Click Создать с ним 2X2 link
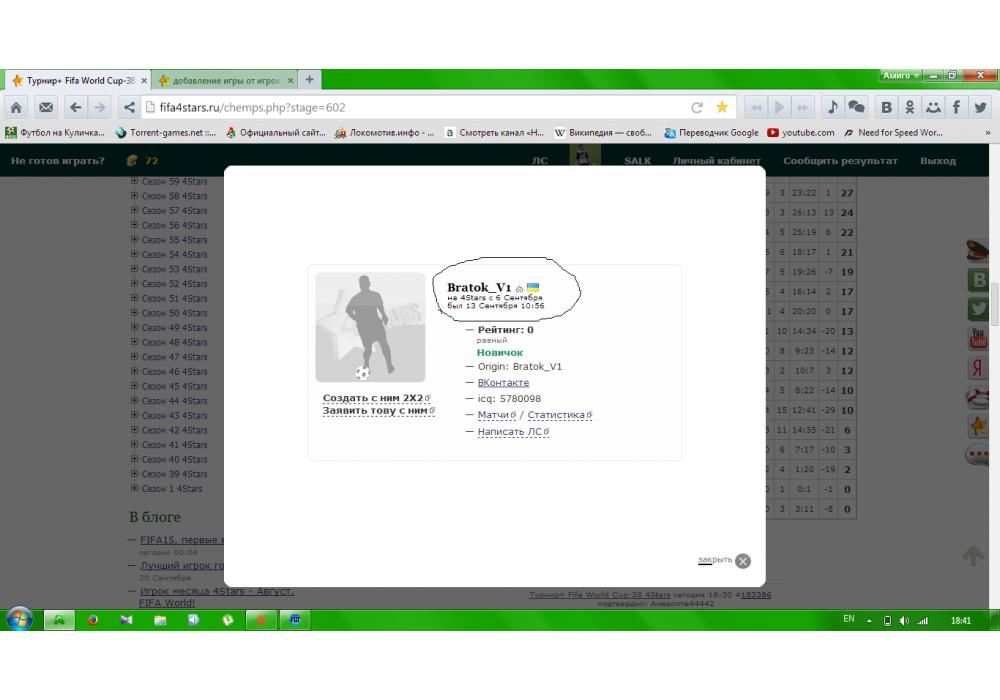1000x700 pixels. click(x=373, y=398)
